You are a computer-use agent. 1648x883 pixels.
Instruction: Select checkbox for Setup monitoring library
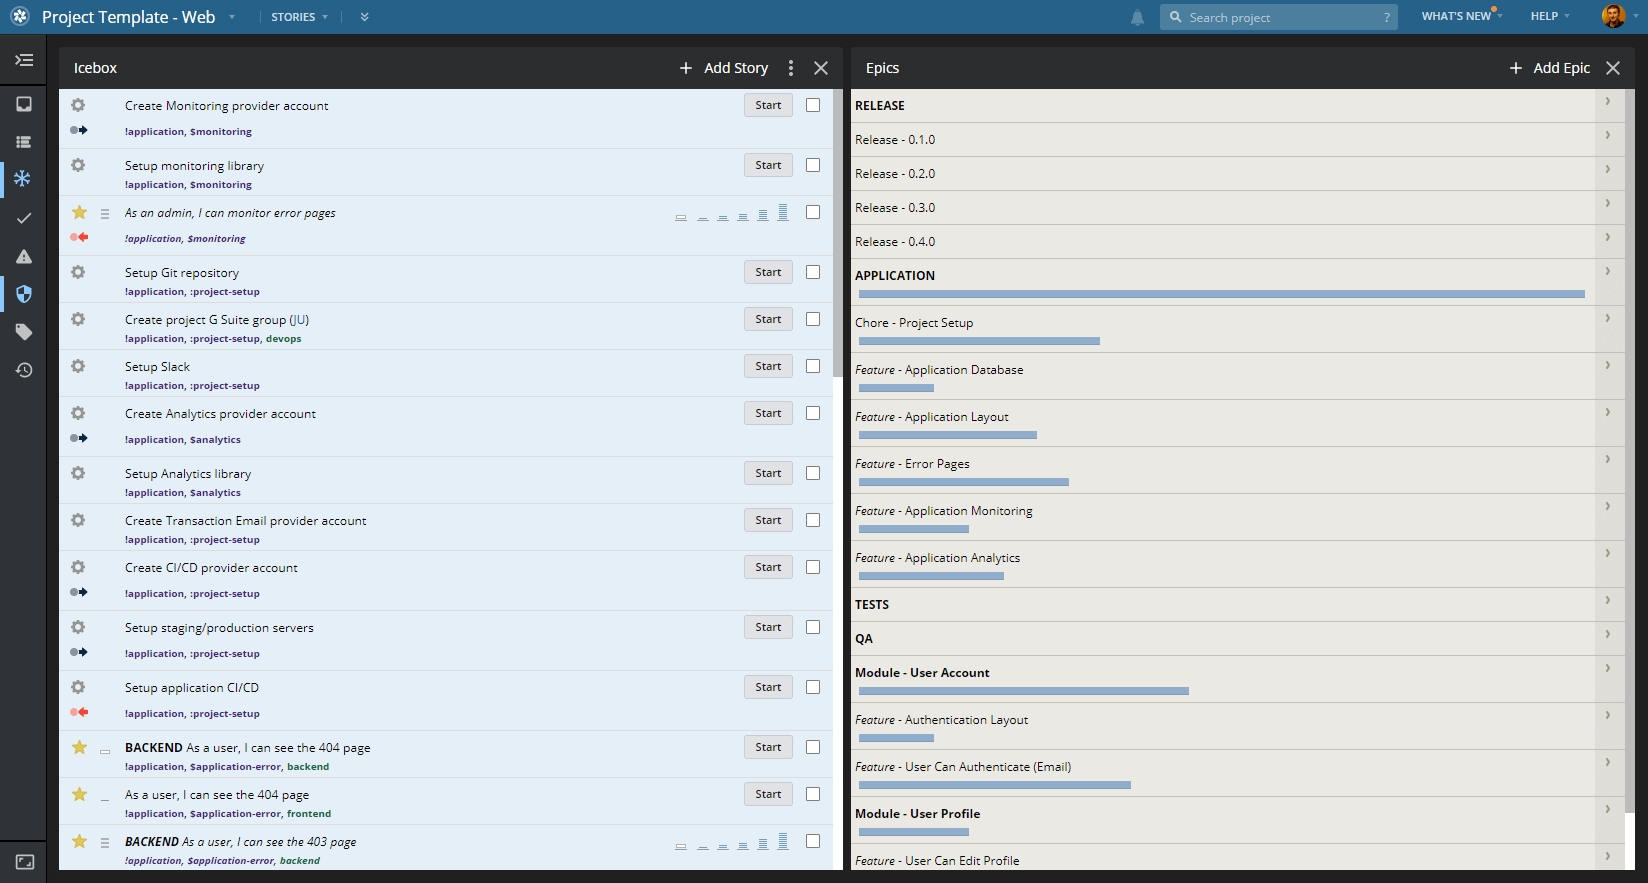tap(813, 165)
